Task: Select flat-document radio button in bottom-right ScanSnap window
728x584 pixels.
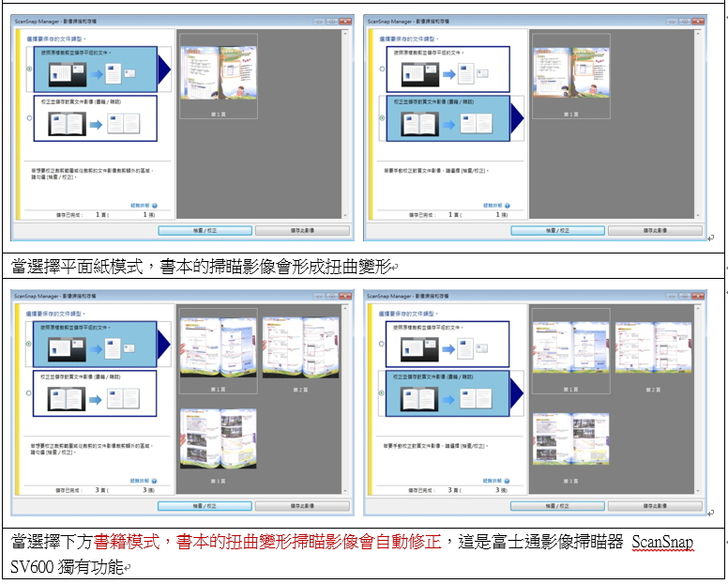Action: pyautogui.click(x=381, y=344)
